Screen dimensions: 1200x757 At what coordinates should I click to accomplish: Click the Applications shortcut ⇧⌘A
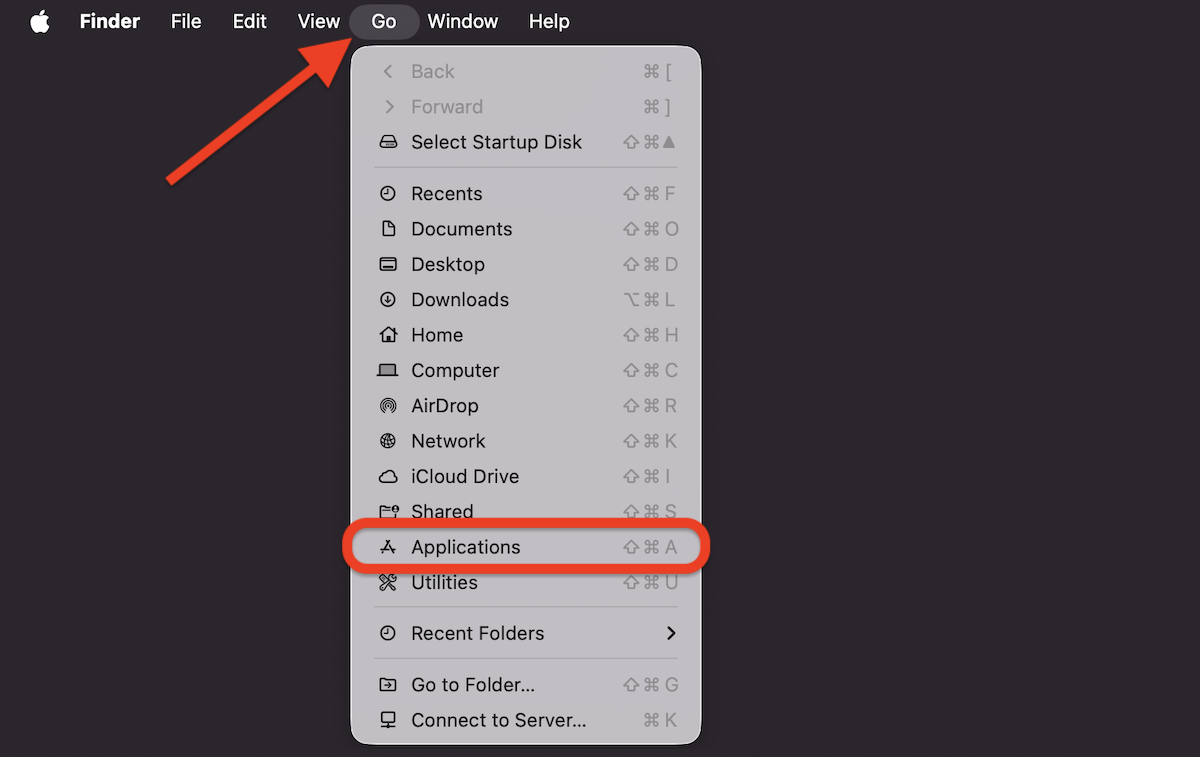coord(650,547)
